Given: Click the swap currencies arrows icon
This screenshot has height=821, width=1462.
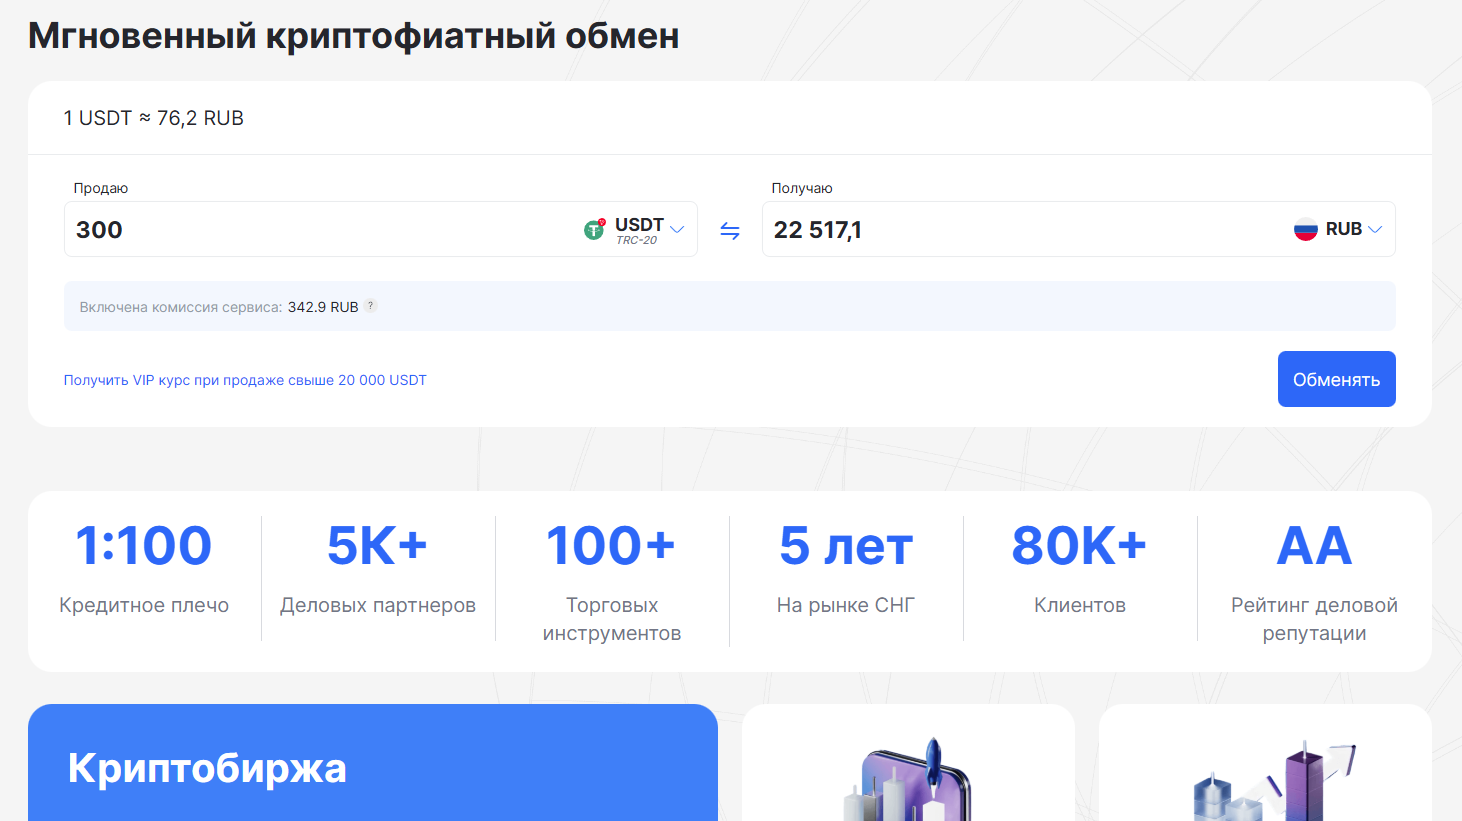Looking at the screenshot, I should pyautogui.click(x=730, y=231).
